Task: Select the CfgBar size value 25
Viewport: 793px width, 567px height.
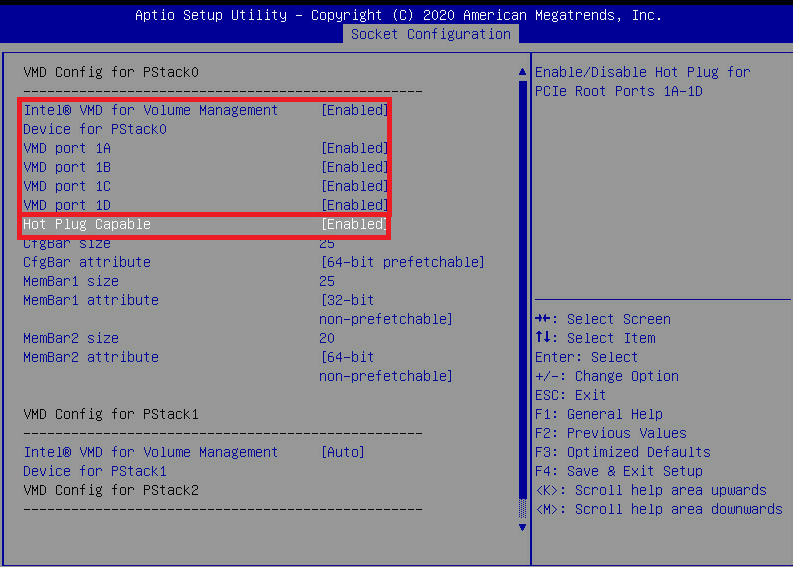Action: point(327,243)
